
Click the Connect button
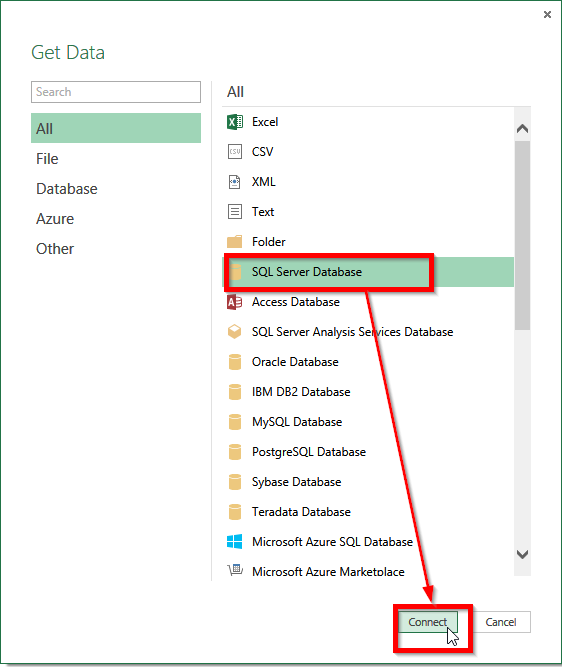[428, 622]
